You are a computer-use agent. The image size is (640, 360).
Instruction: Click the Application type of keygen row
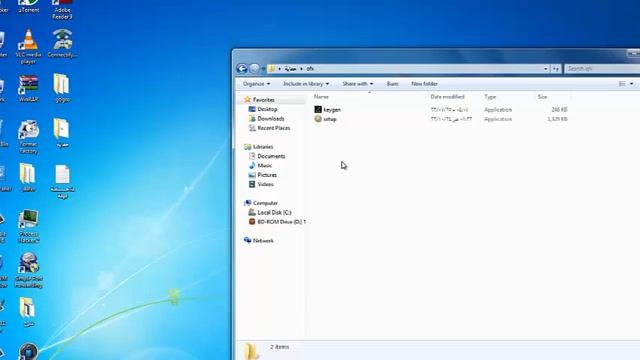[498, 110]
